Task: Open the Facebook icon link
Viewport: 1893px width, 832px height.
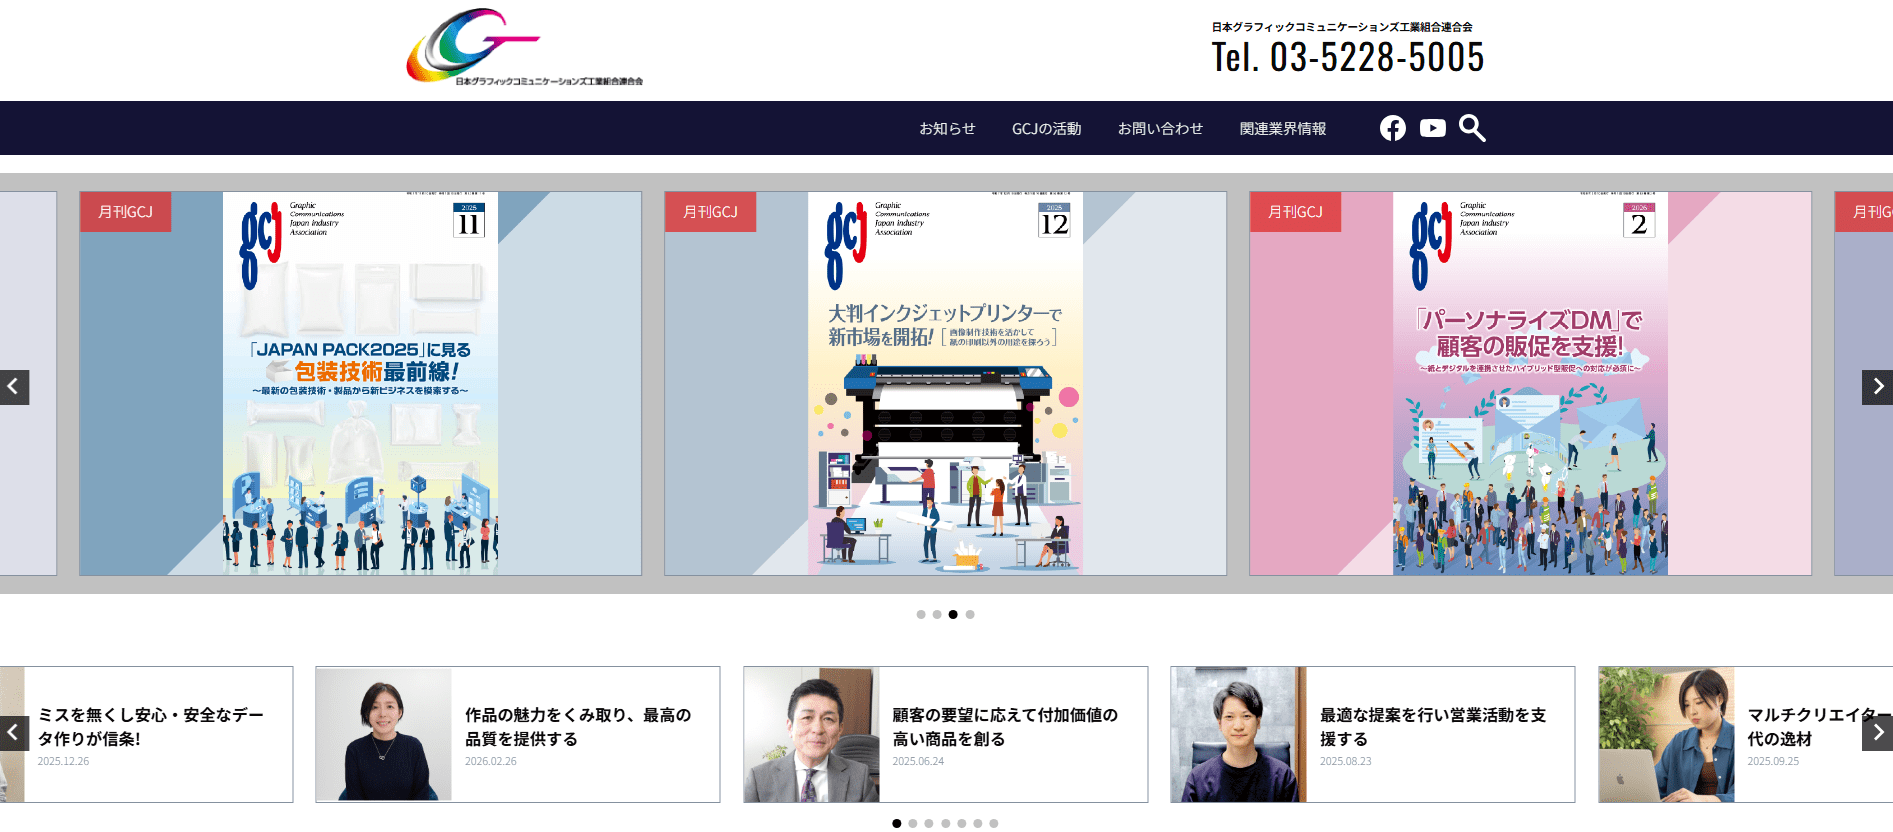Action: coord(1392,128)
